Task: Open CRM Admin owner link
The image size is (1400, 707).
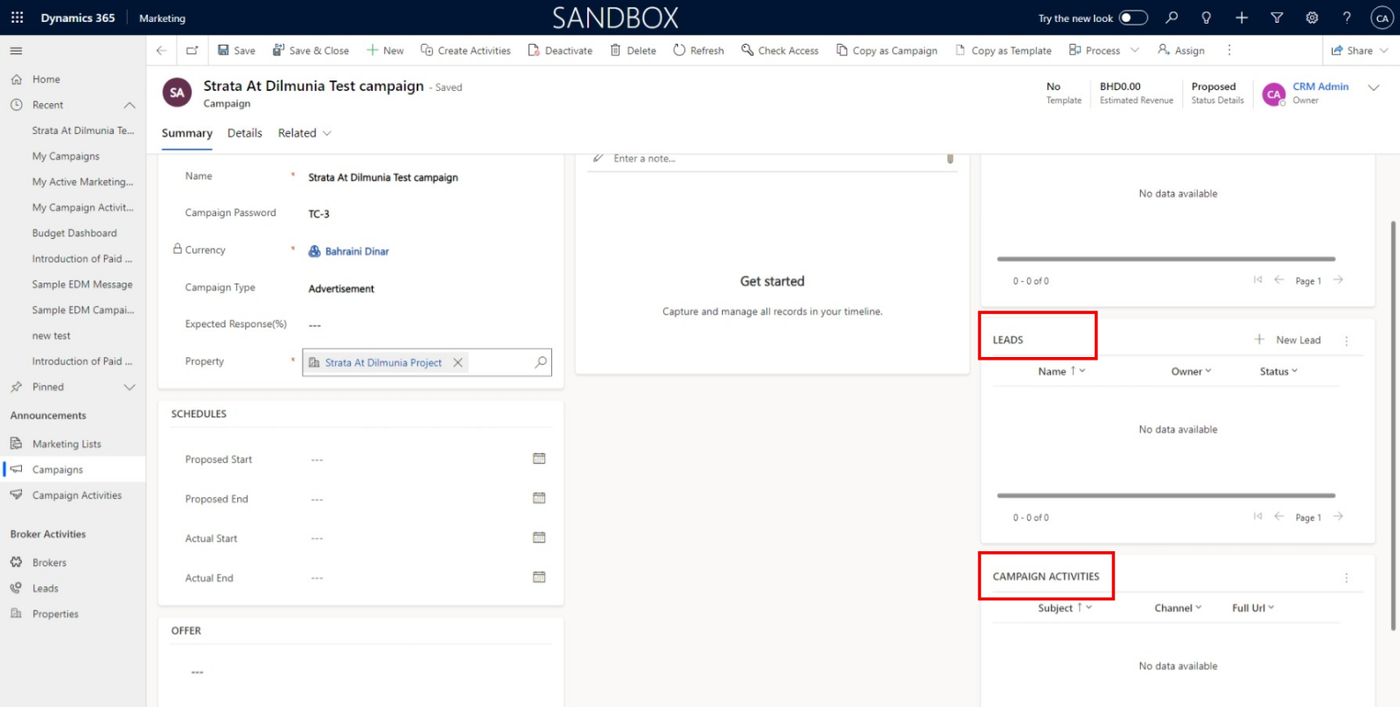Action: click(x=1320, y=87)
